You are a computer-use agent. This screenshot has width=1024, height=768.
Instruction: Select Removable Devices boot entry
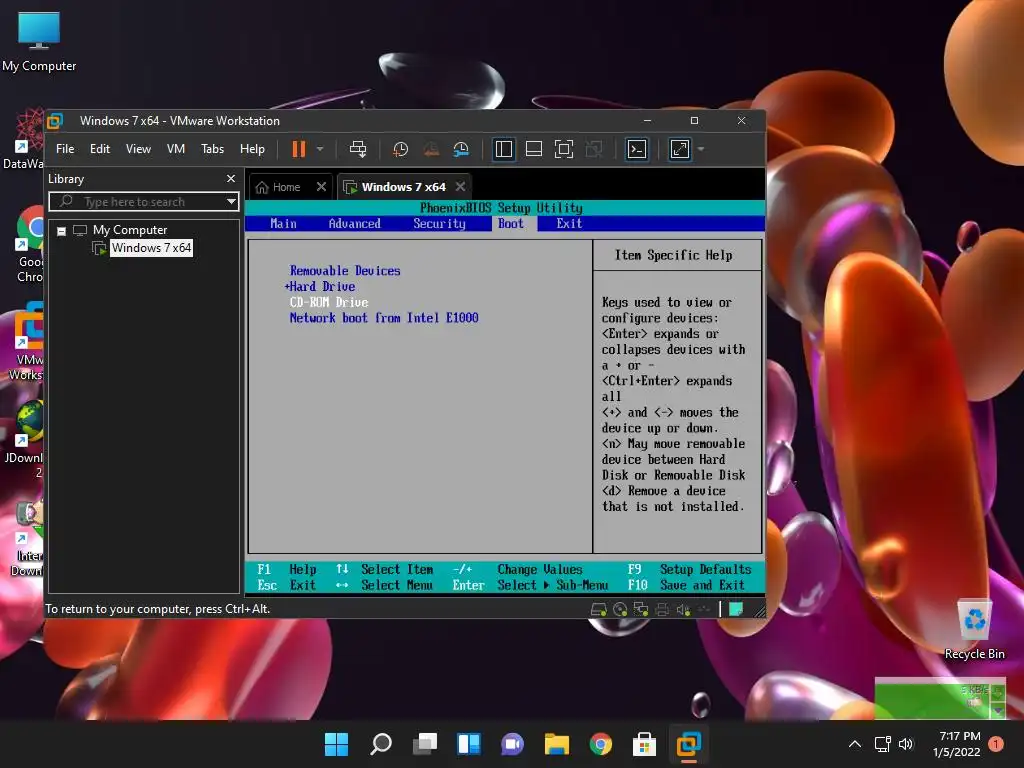[345, 270]
